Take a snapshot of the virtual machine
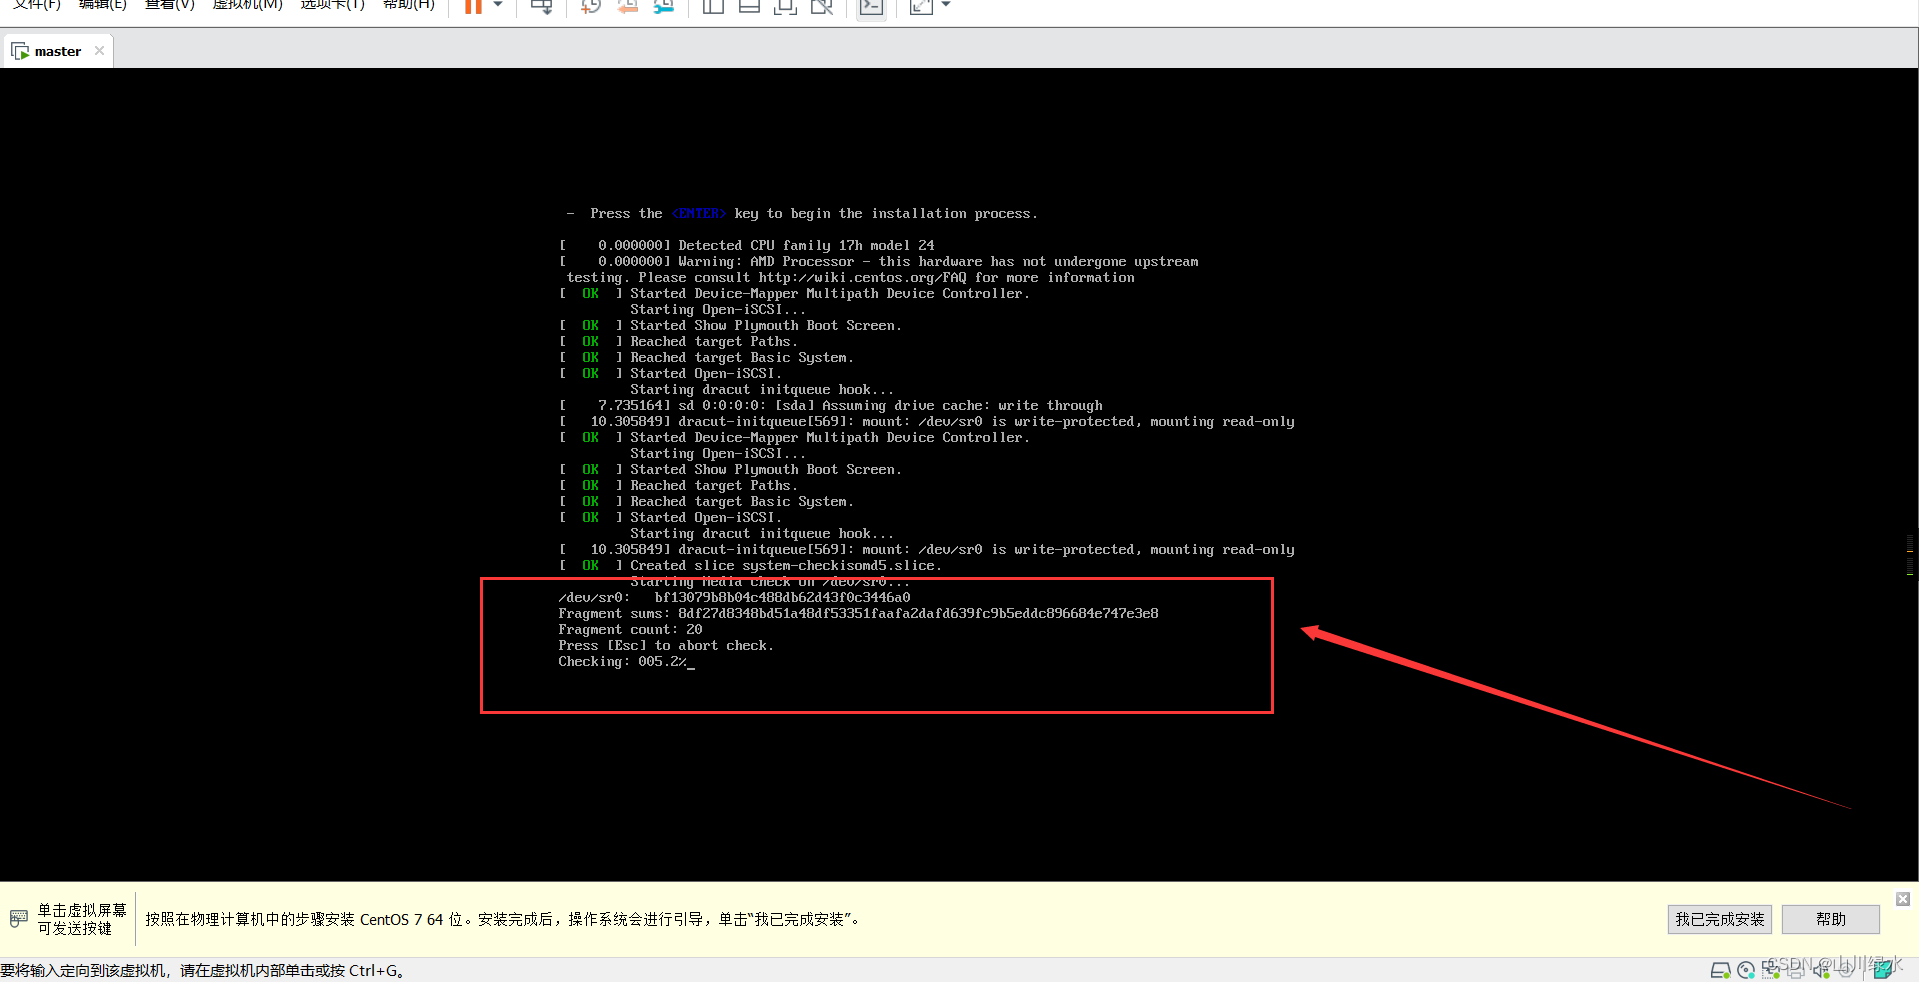The height and width of the screenshot is (982, 1919). pos(591,6)
